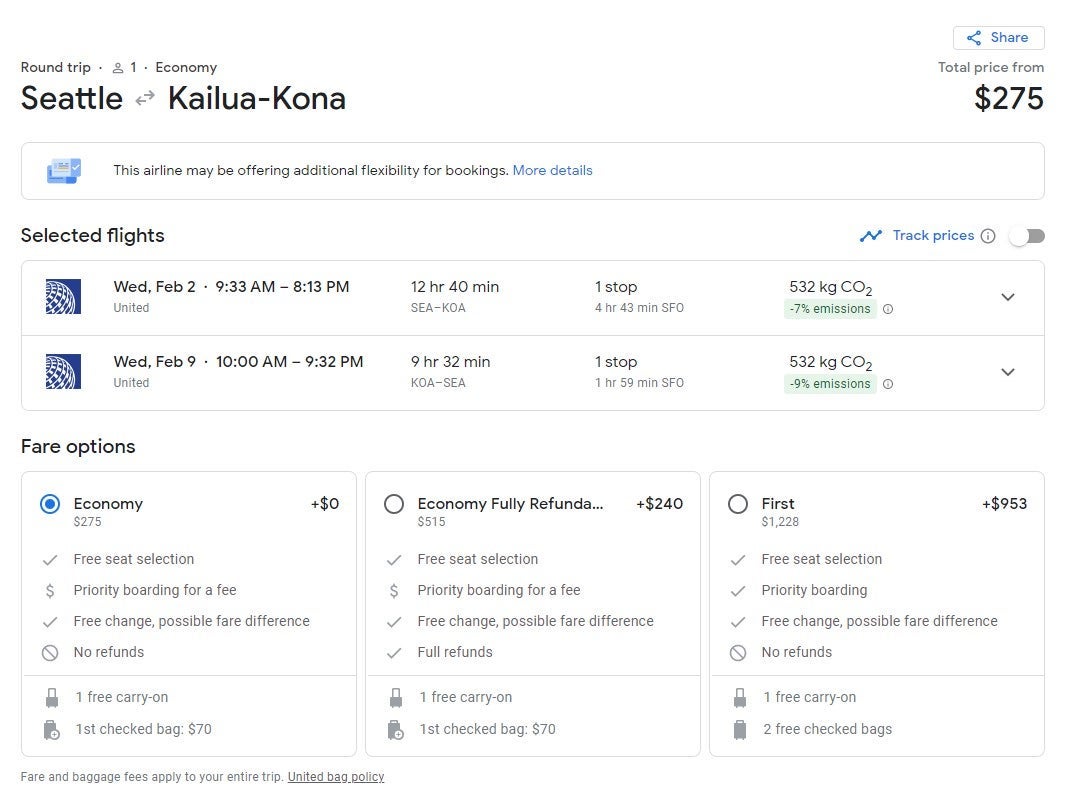Click info icon beside -7% emissions
Image resolution: width=1069 pixels, height=808 pixels.
888,309
